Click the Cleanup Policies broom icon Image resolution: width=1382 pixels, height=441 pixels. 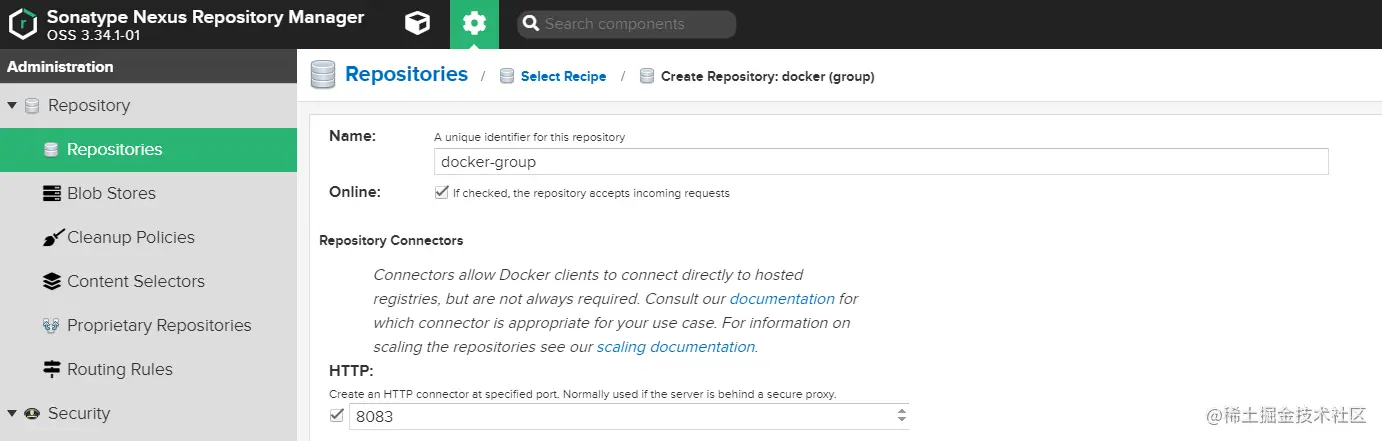(53, 238)
